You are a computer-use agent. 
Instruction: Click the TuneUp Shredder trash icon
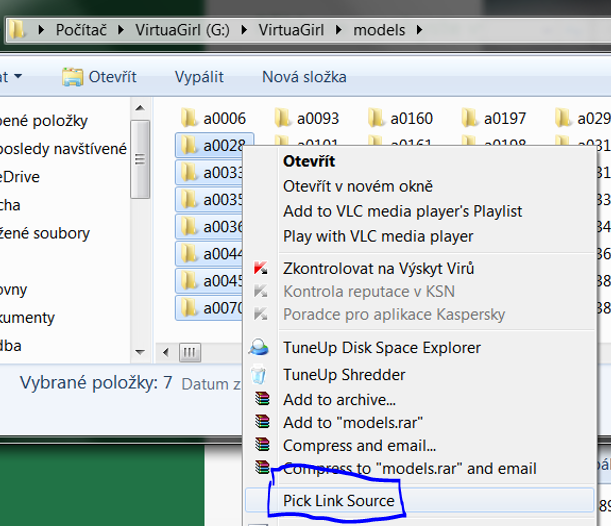pos(258,374)
